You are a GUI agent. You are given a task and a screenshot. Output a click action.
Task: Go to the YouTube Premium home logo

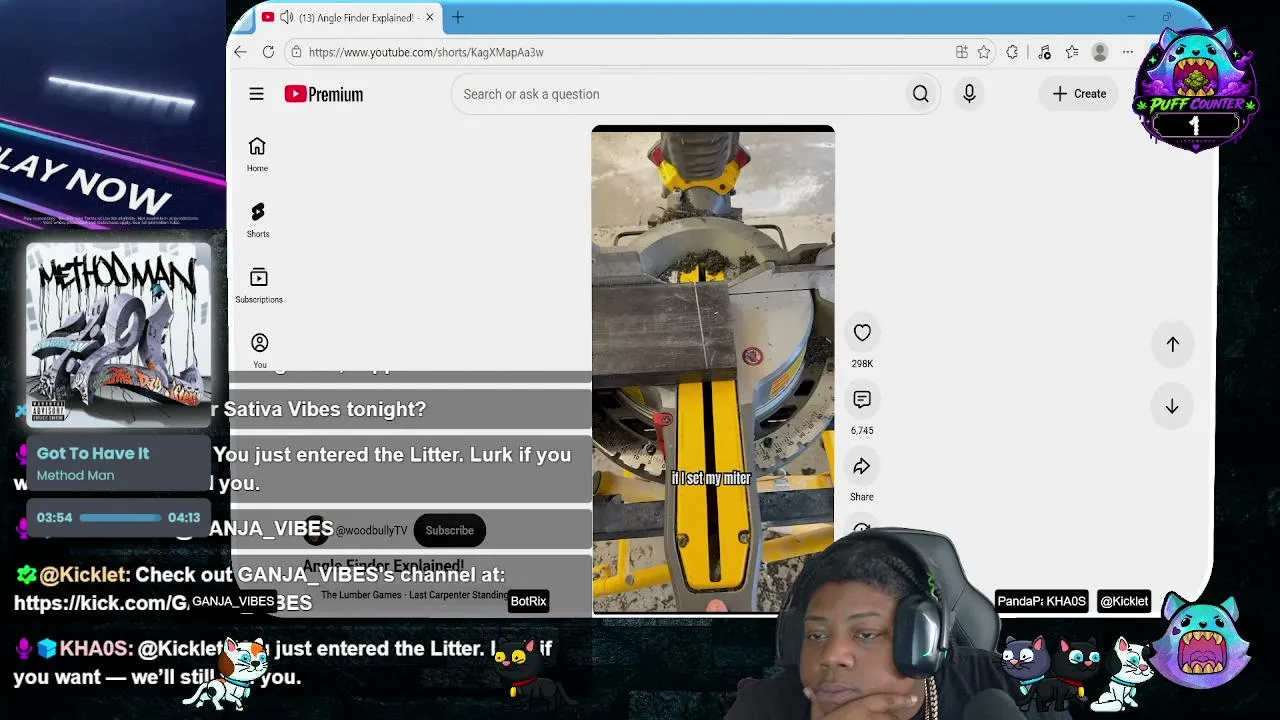coord(323,94)
